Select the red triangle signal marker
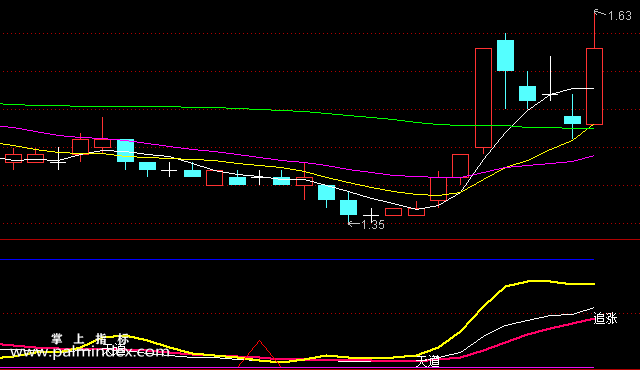Viewport: 640px width, 370px height. coord(259,354)
